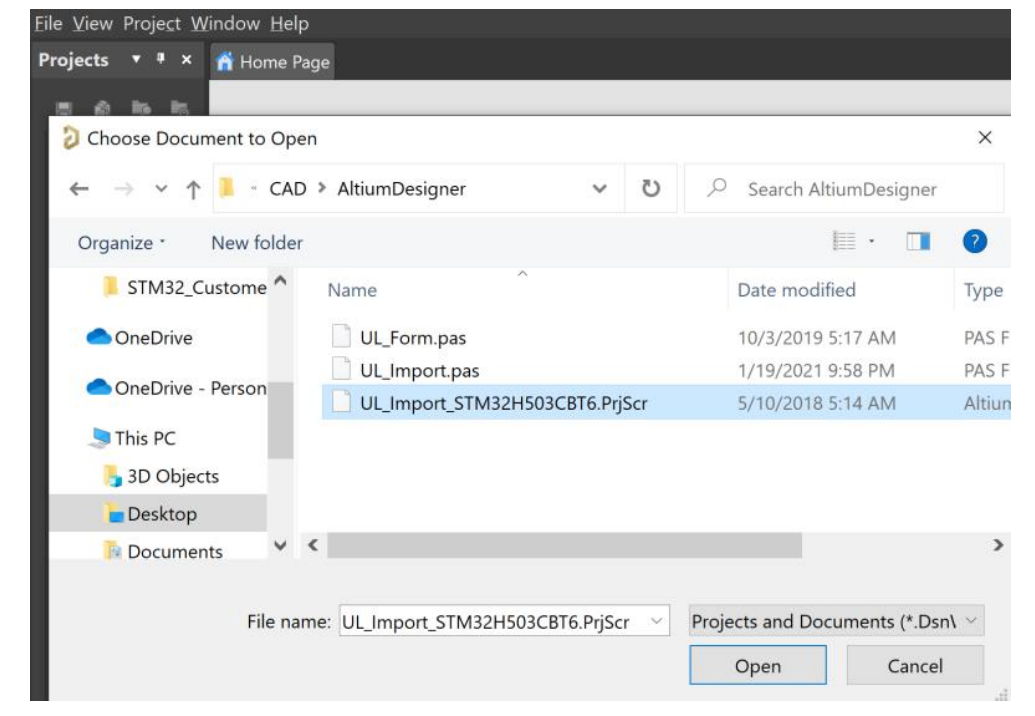Screen dimensions: 1035x716
Task: Go up one folder level
Action: (193, 190)
